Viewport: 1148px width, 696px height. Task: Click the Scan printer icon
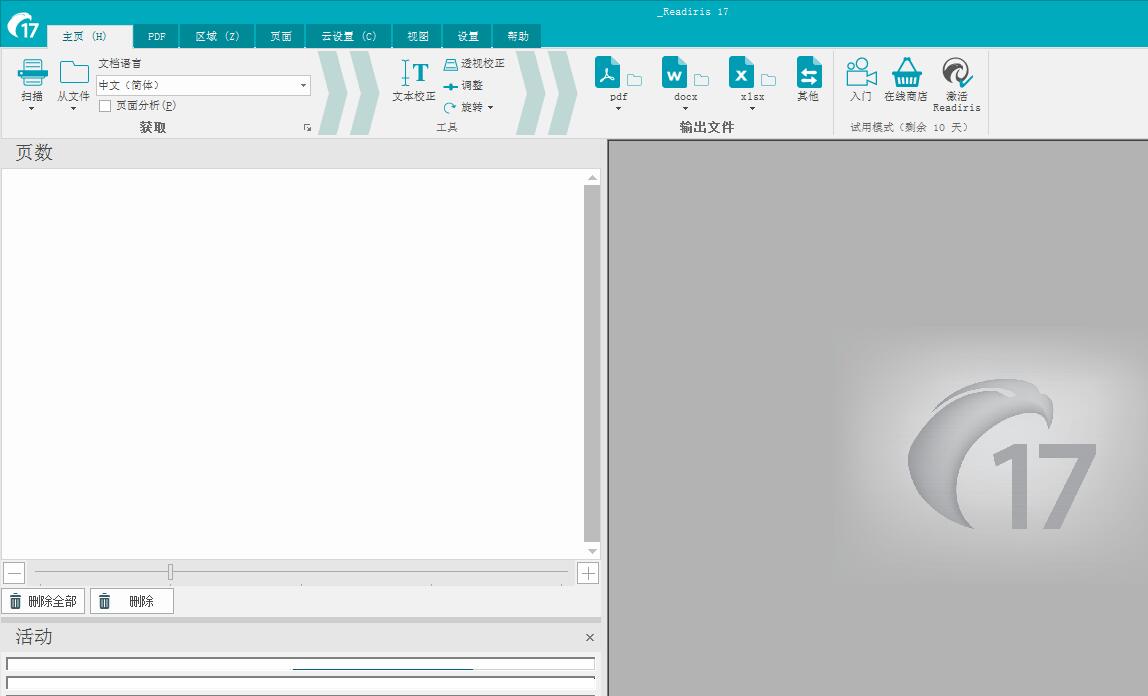pos(32,72)
